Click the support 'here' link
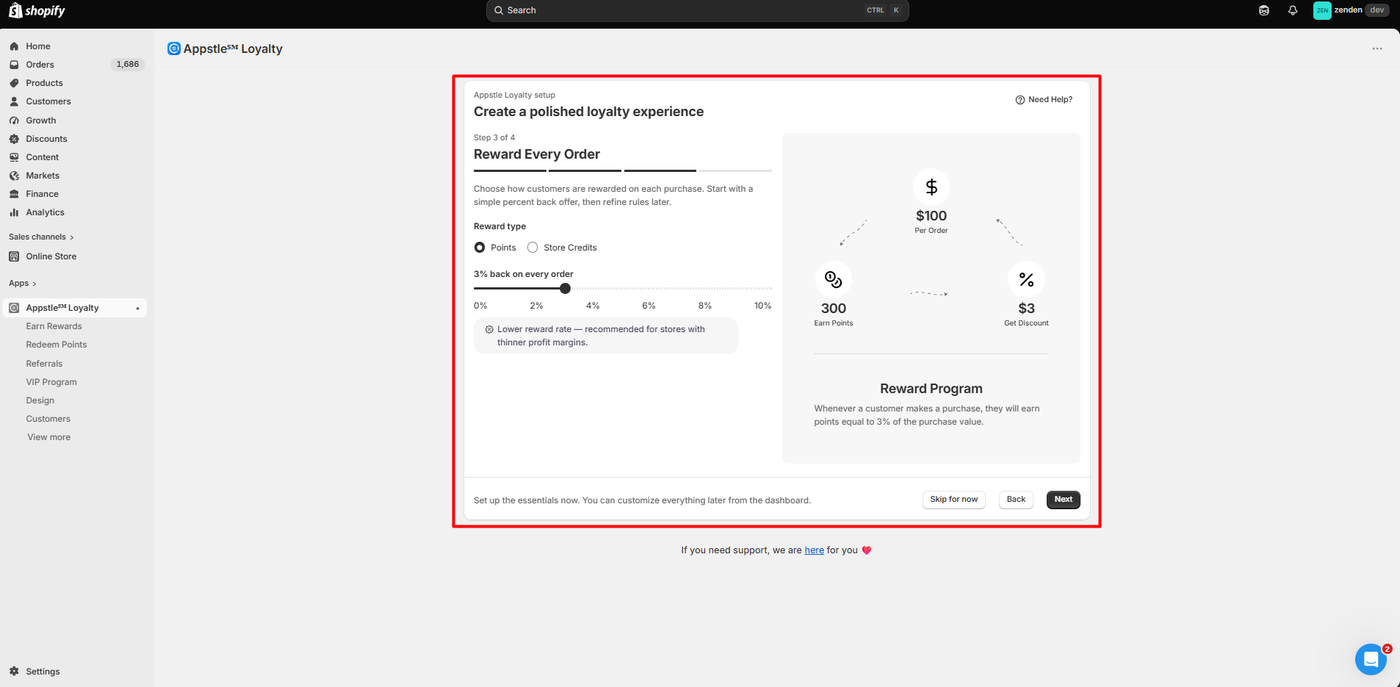Image resolution: width=1400 pixels, height=687 pixels. click(x=814, y=550)
